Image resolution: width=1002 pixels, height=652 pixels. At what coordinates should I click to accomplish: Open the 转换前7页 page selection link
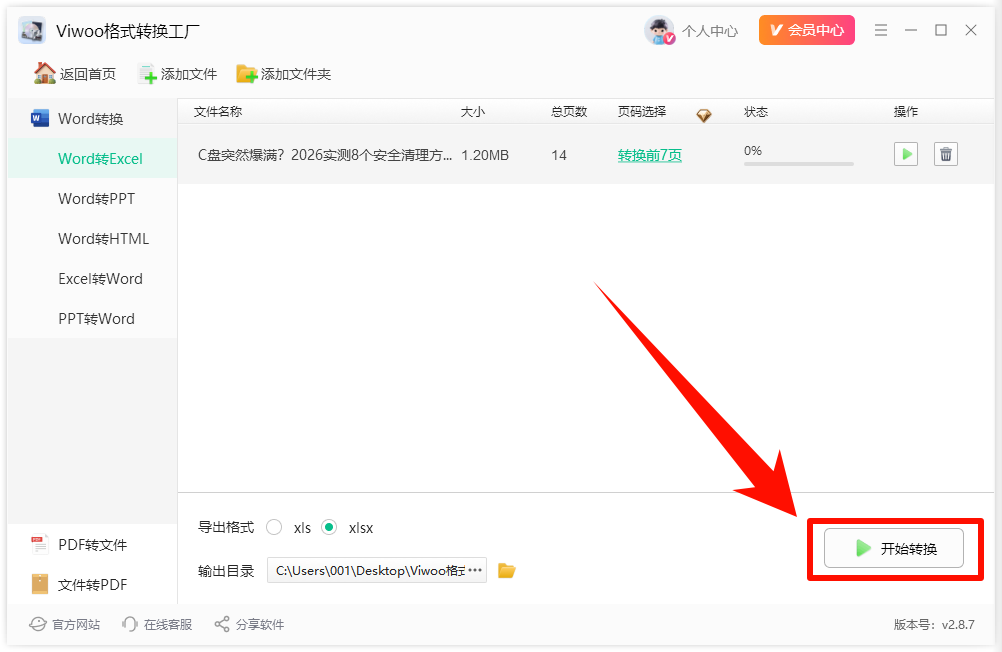pos(650,155)
